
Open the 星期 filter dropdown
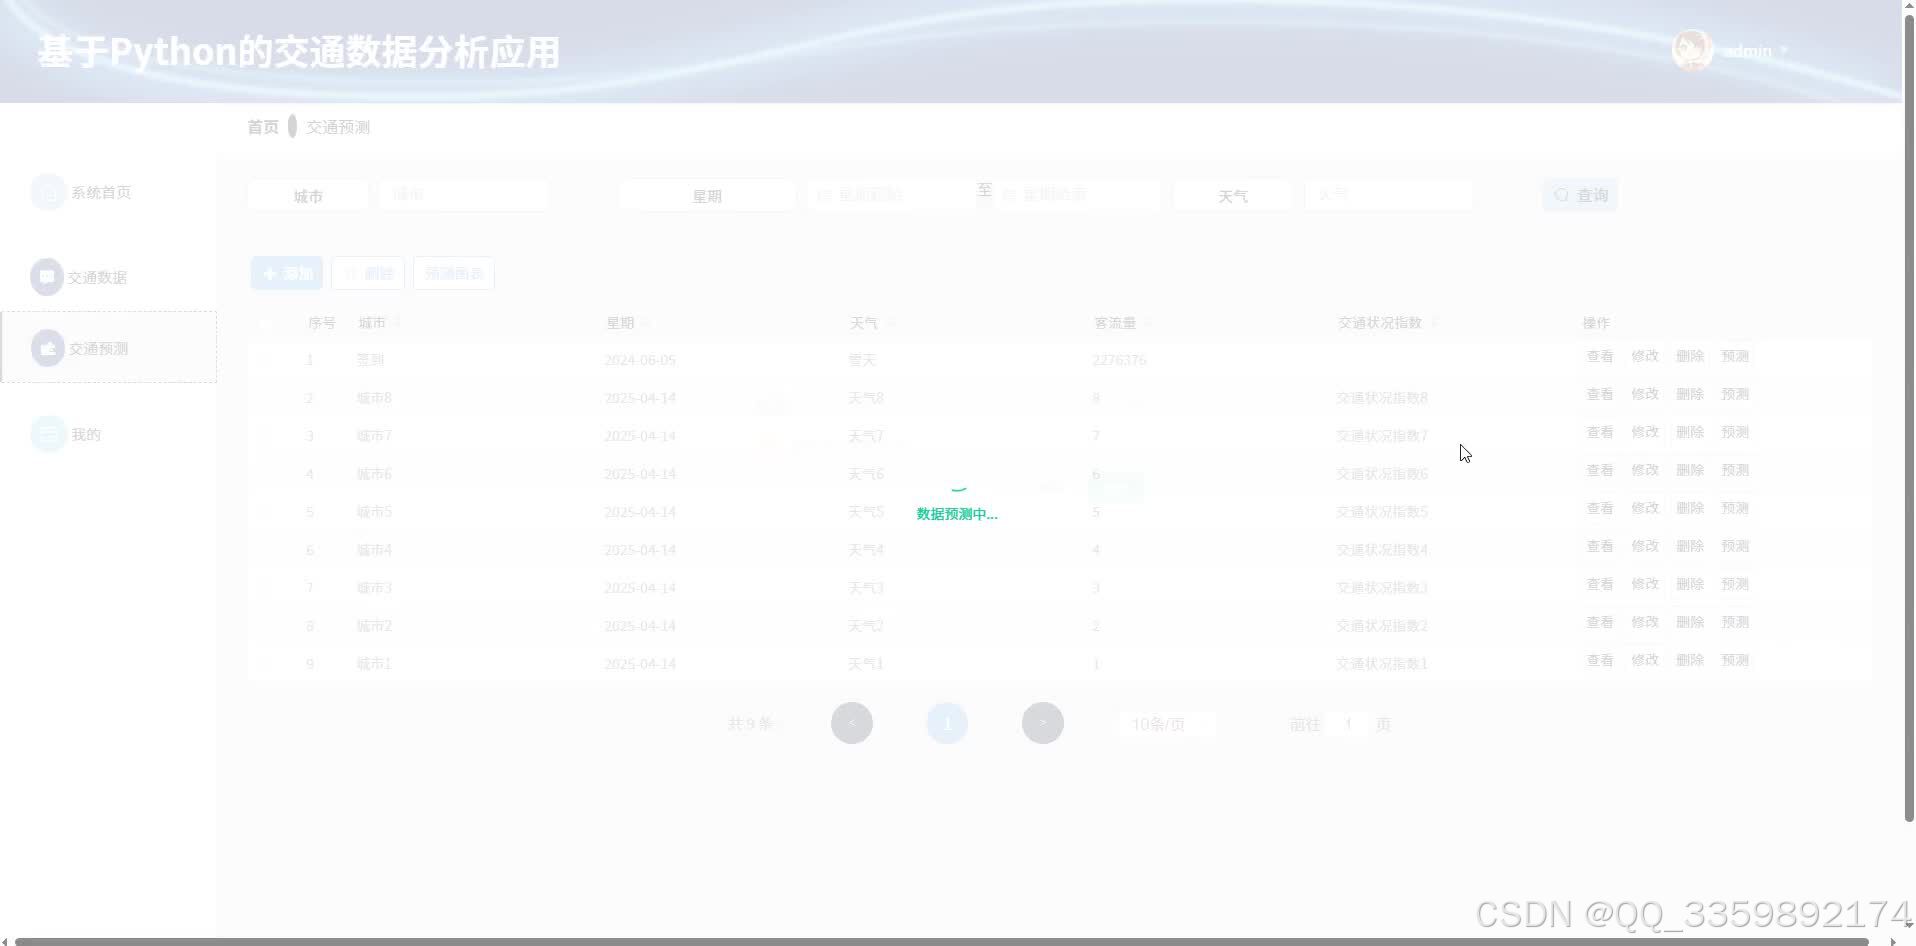[707, 195]
